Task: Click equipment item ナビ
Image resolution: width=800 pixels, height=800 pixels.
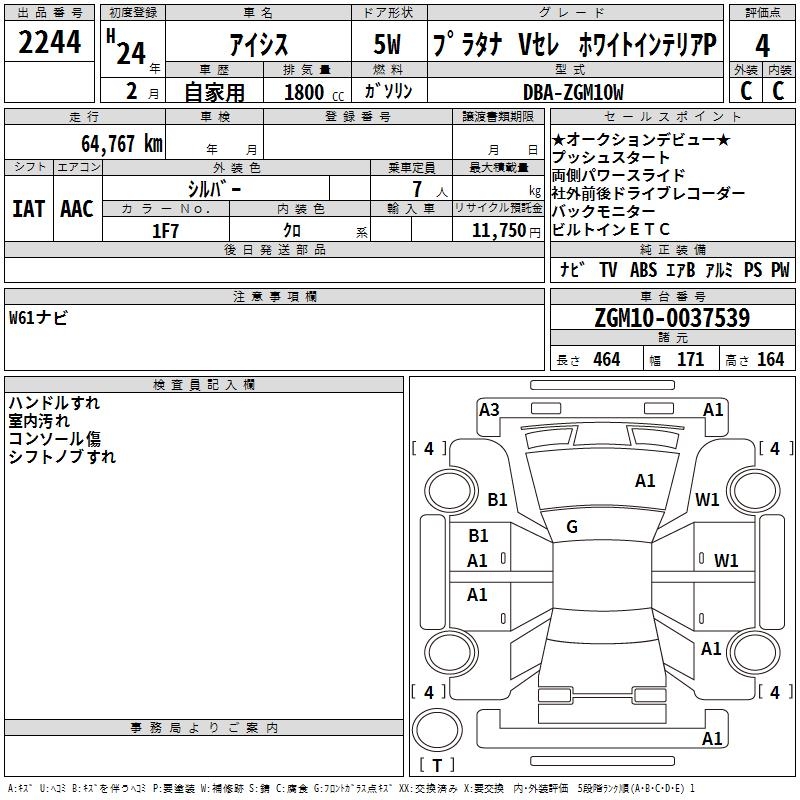Action: 572,269
